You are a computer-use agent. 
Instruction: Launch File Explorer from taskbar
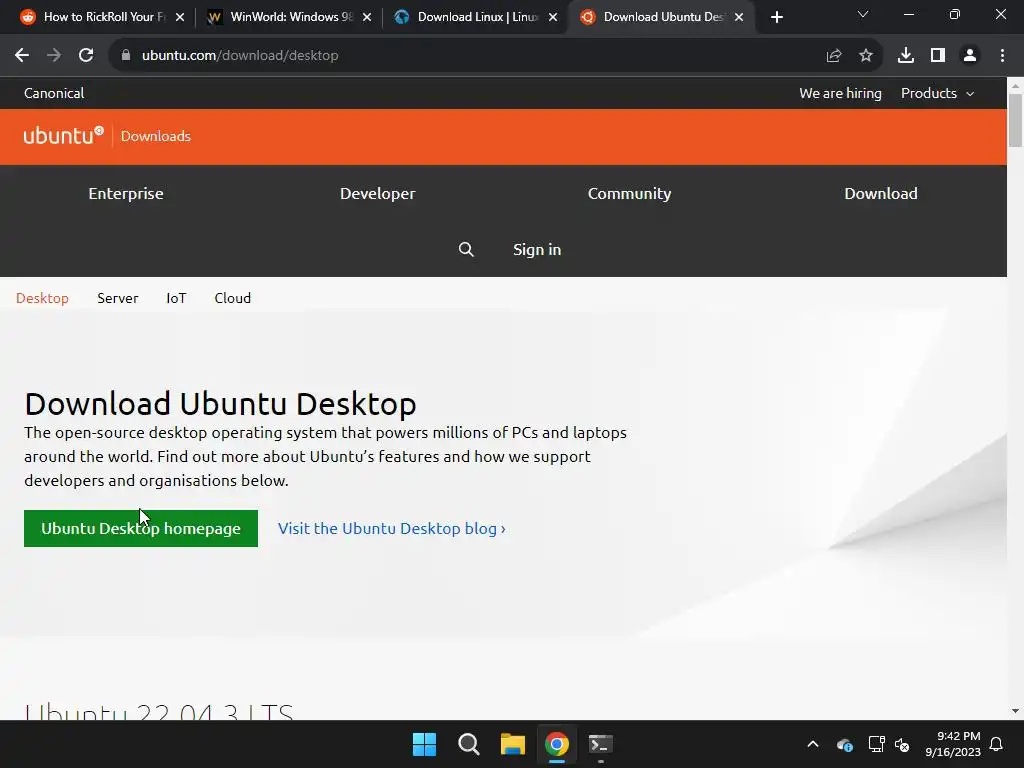[x=513, y=744]
